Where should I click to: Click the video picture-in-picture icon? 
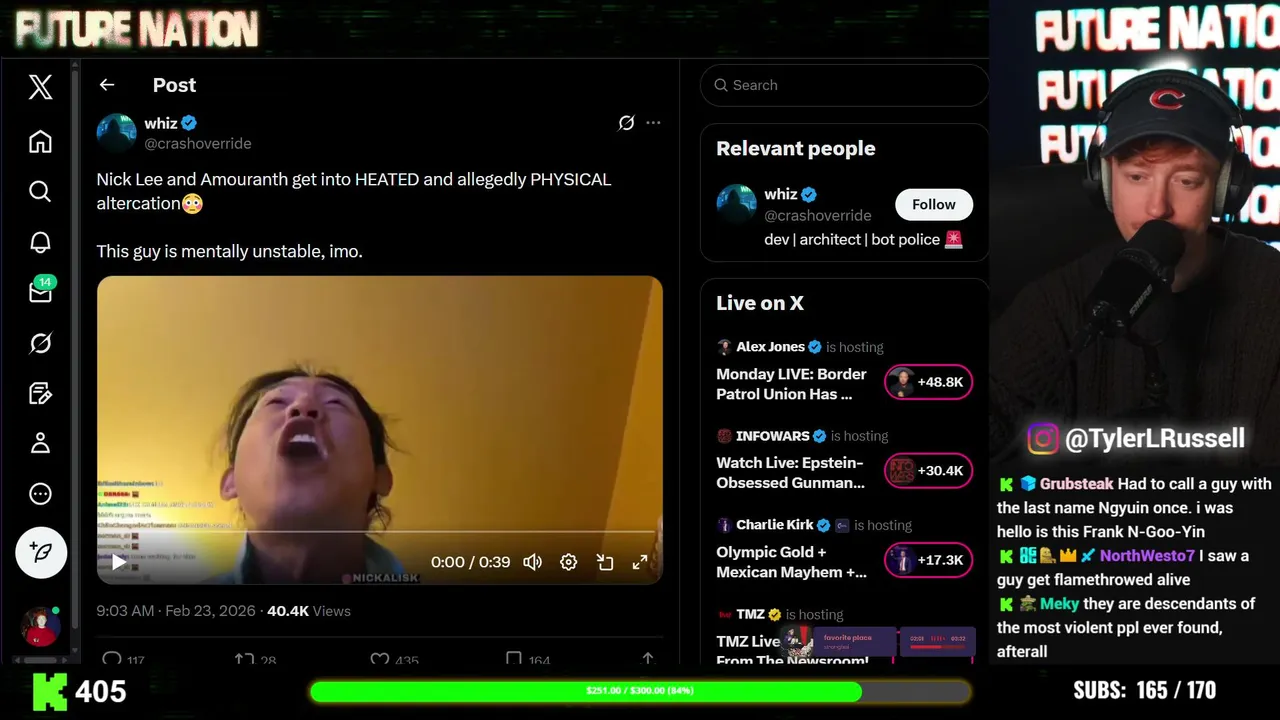click(605, 562)
